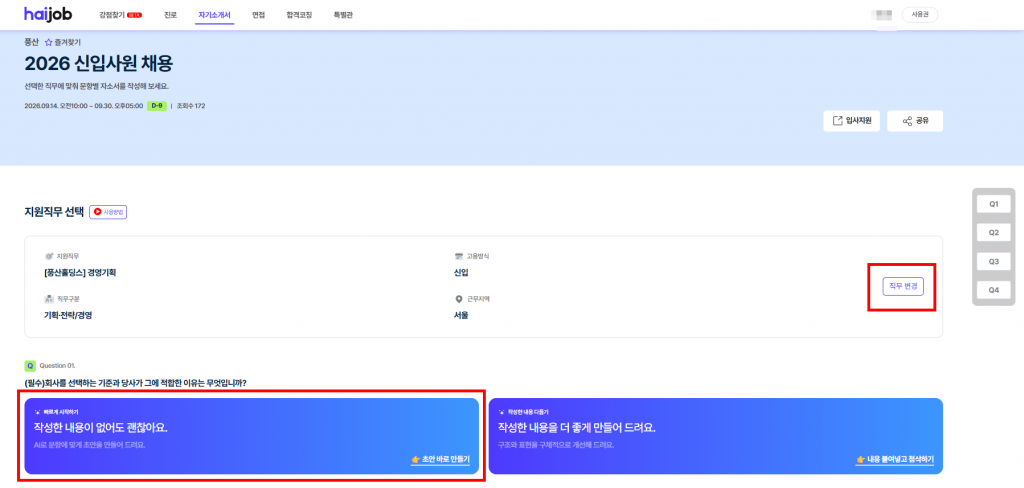Click the 지원직무 target icon
1024x488 pixels.
(48, 256)
